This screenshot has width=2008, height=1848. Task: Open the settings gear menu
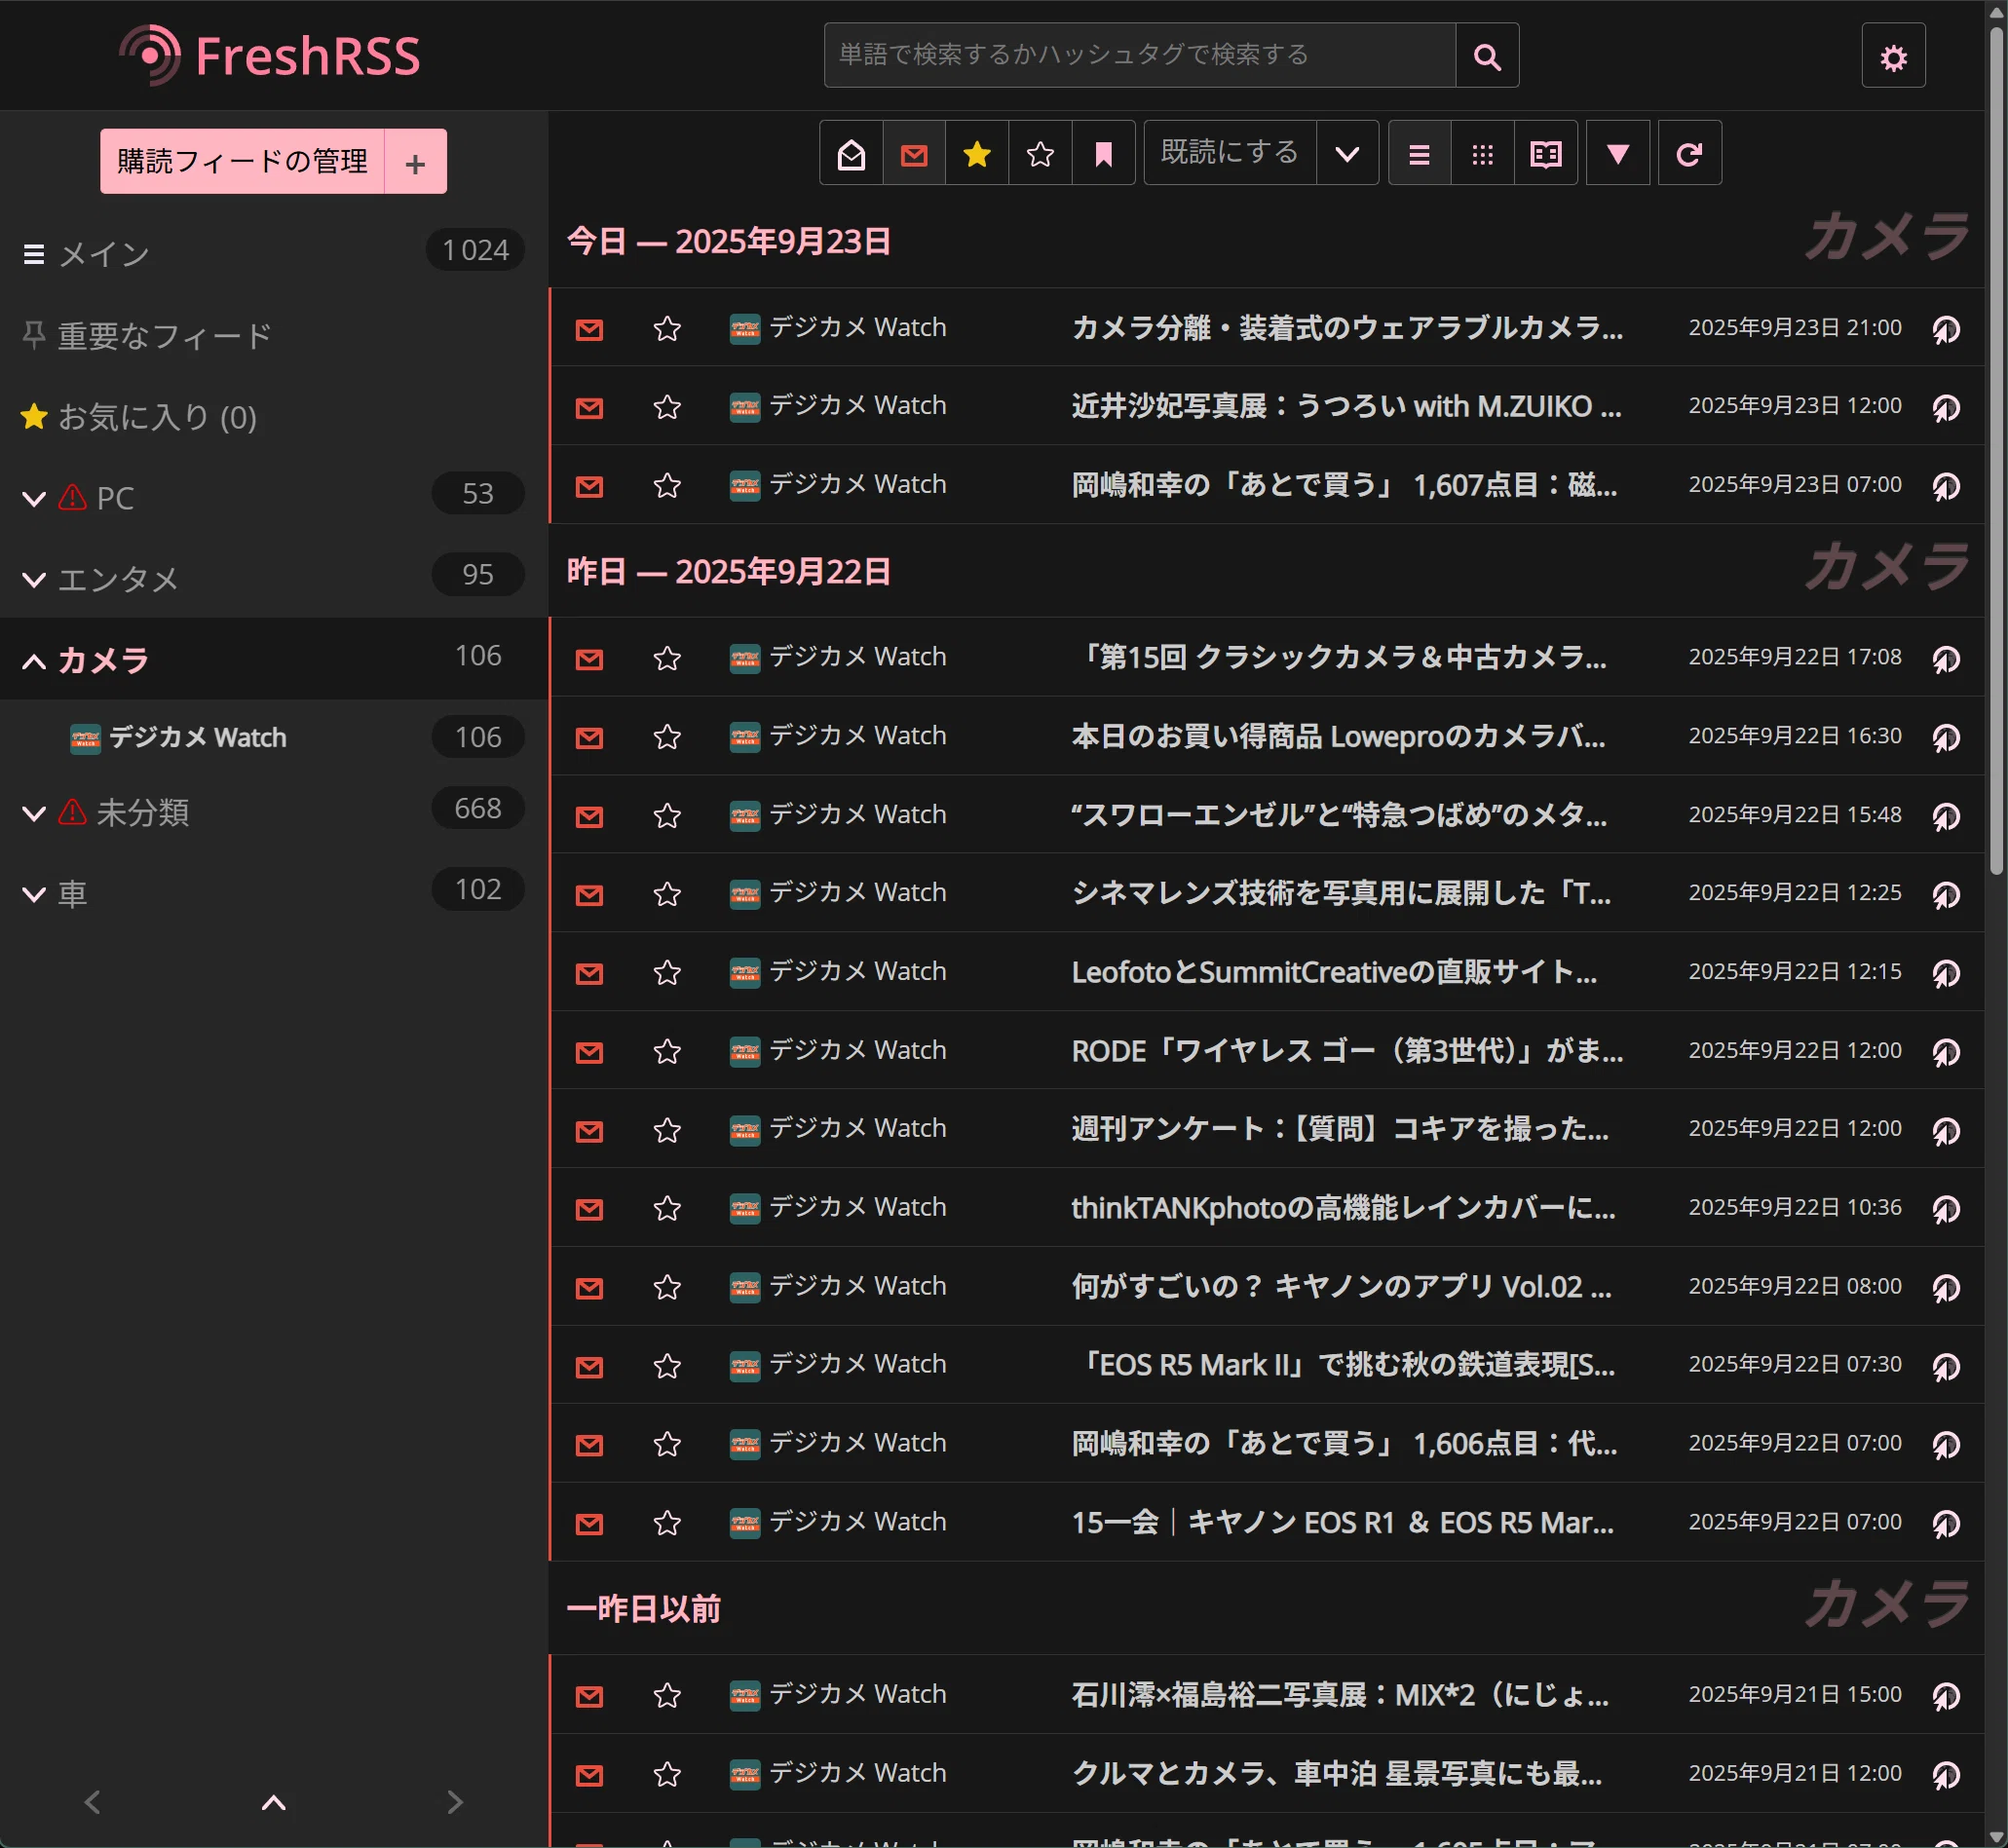pos(1893,56)
